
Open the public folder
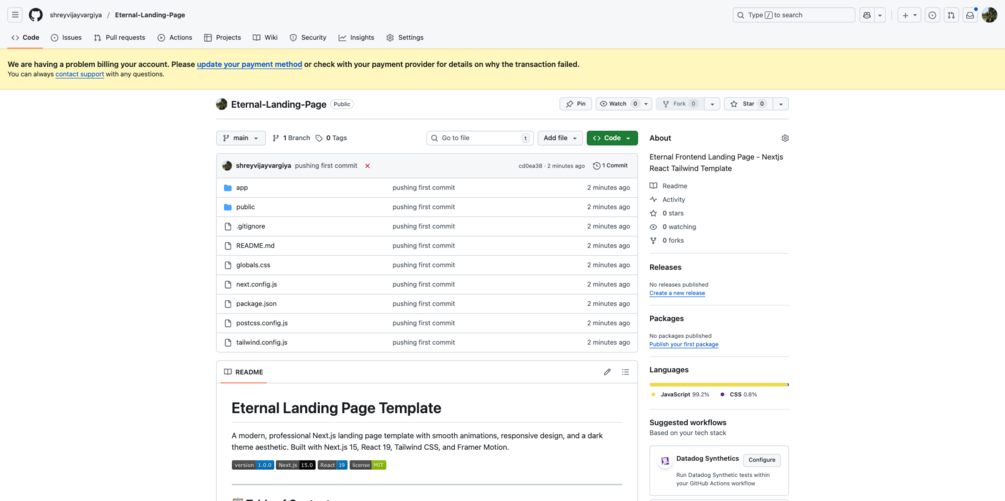[245, 207]
